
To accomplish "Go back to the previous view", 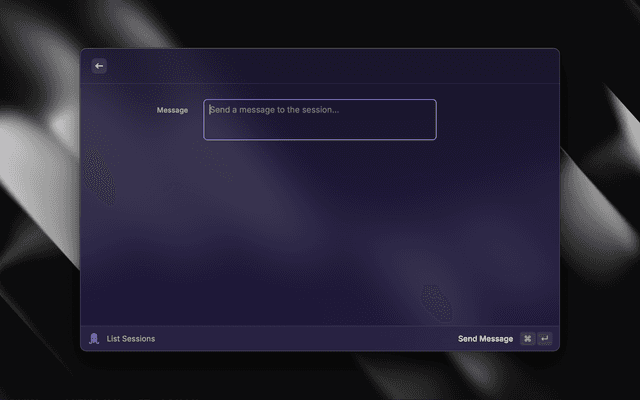I will (99, 66).
